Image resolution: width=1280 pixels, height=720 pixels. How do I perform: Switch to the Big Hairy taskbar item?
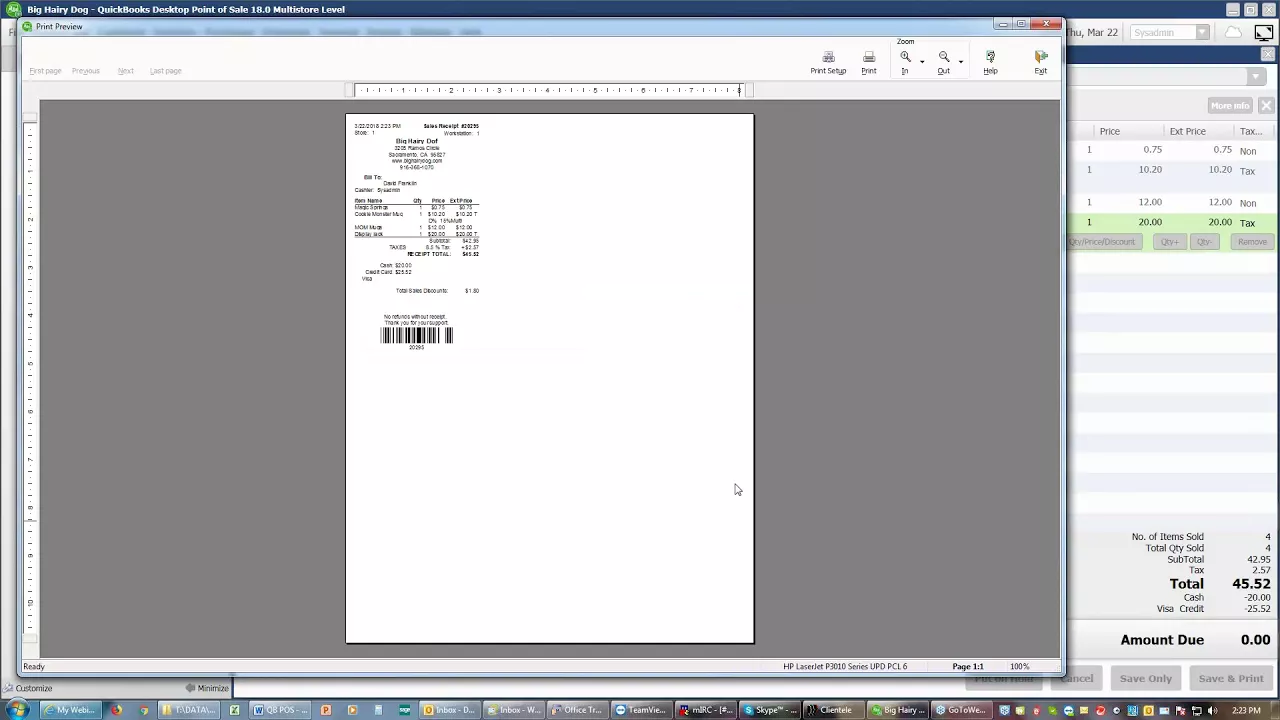click(x=897, y=710)
